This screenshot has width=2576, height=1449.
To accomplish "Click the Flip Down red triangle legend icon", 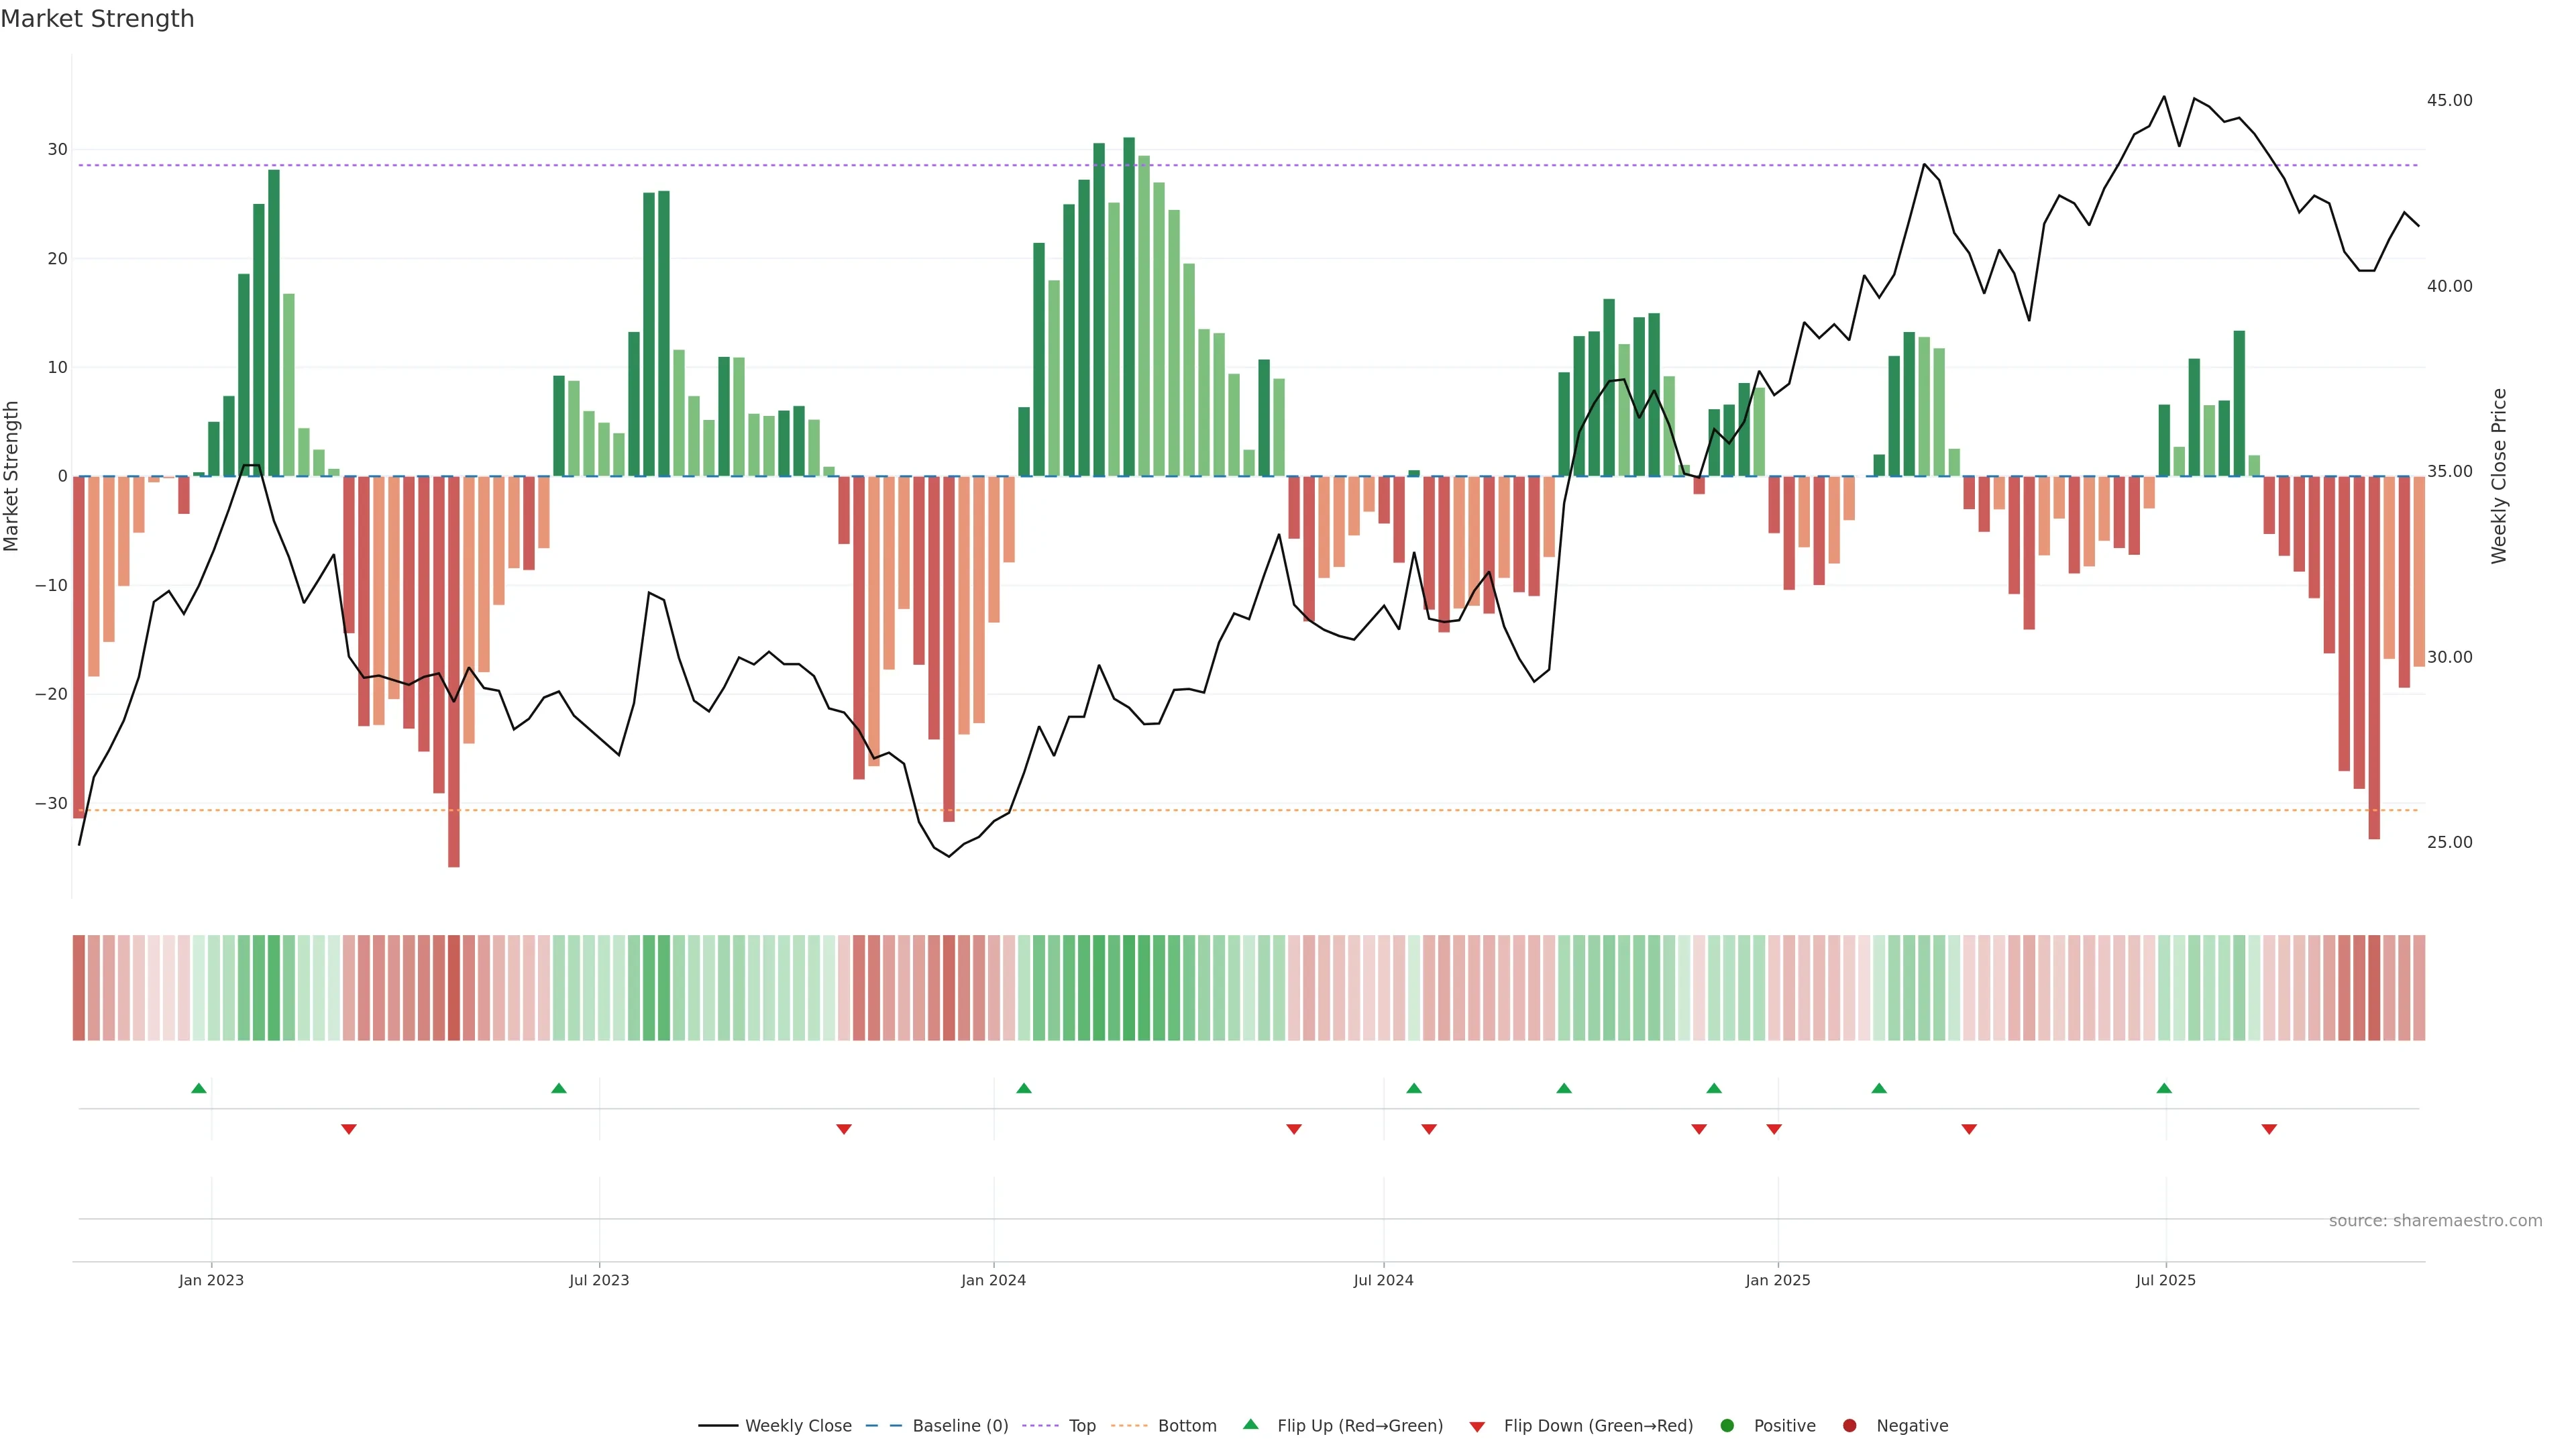I will point(1477,1427).
